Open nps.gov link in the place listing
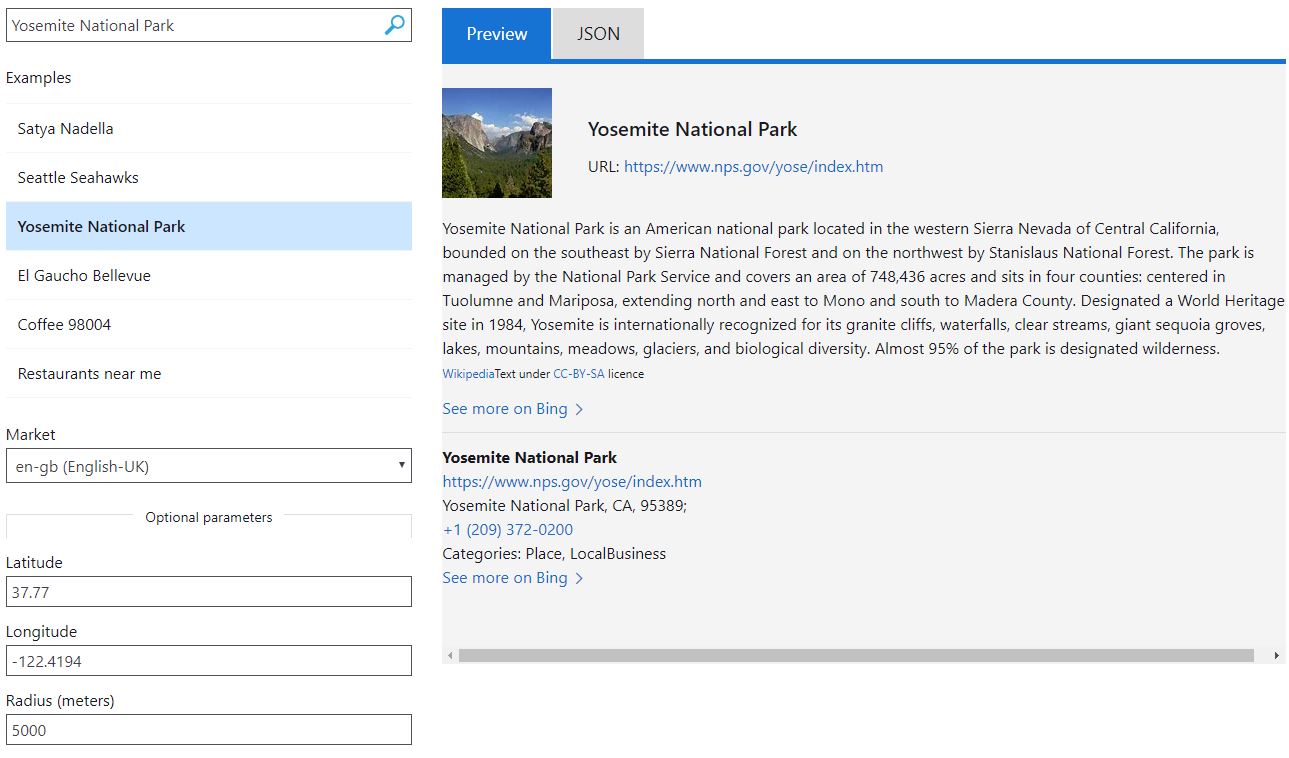Image resolution: width=1289 pixels, height=758 pixels. (x=572, y=481)
